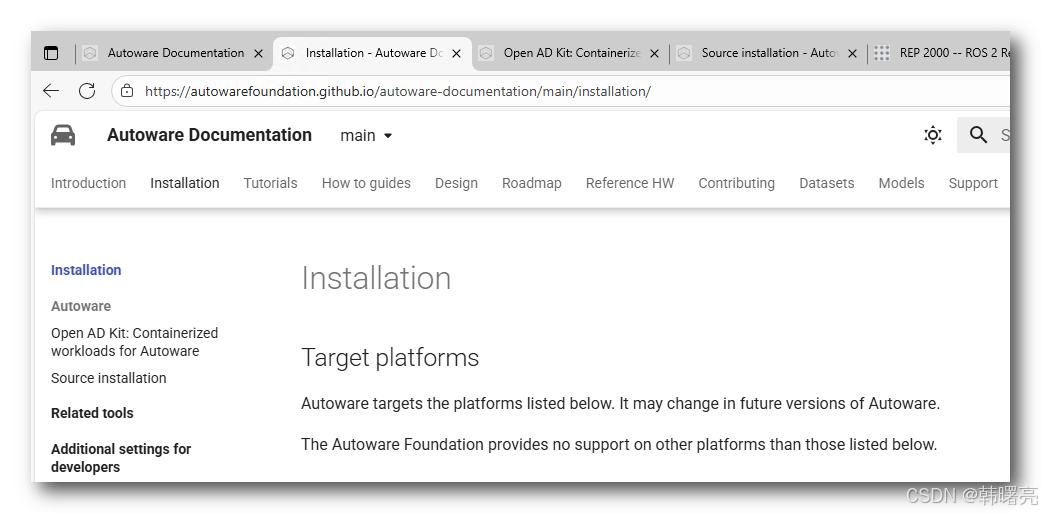This screenshot has height=514, width=1042.
Task: Click the search magnifier icon
Action: 978,135
